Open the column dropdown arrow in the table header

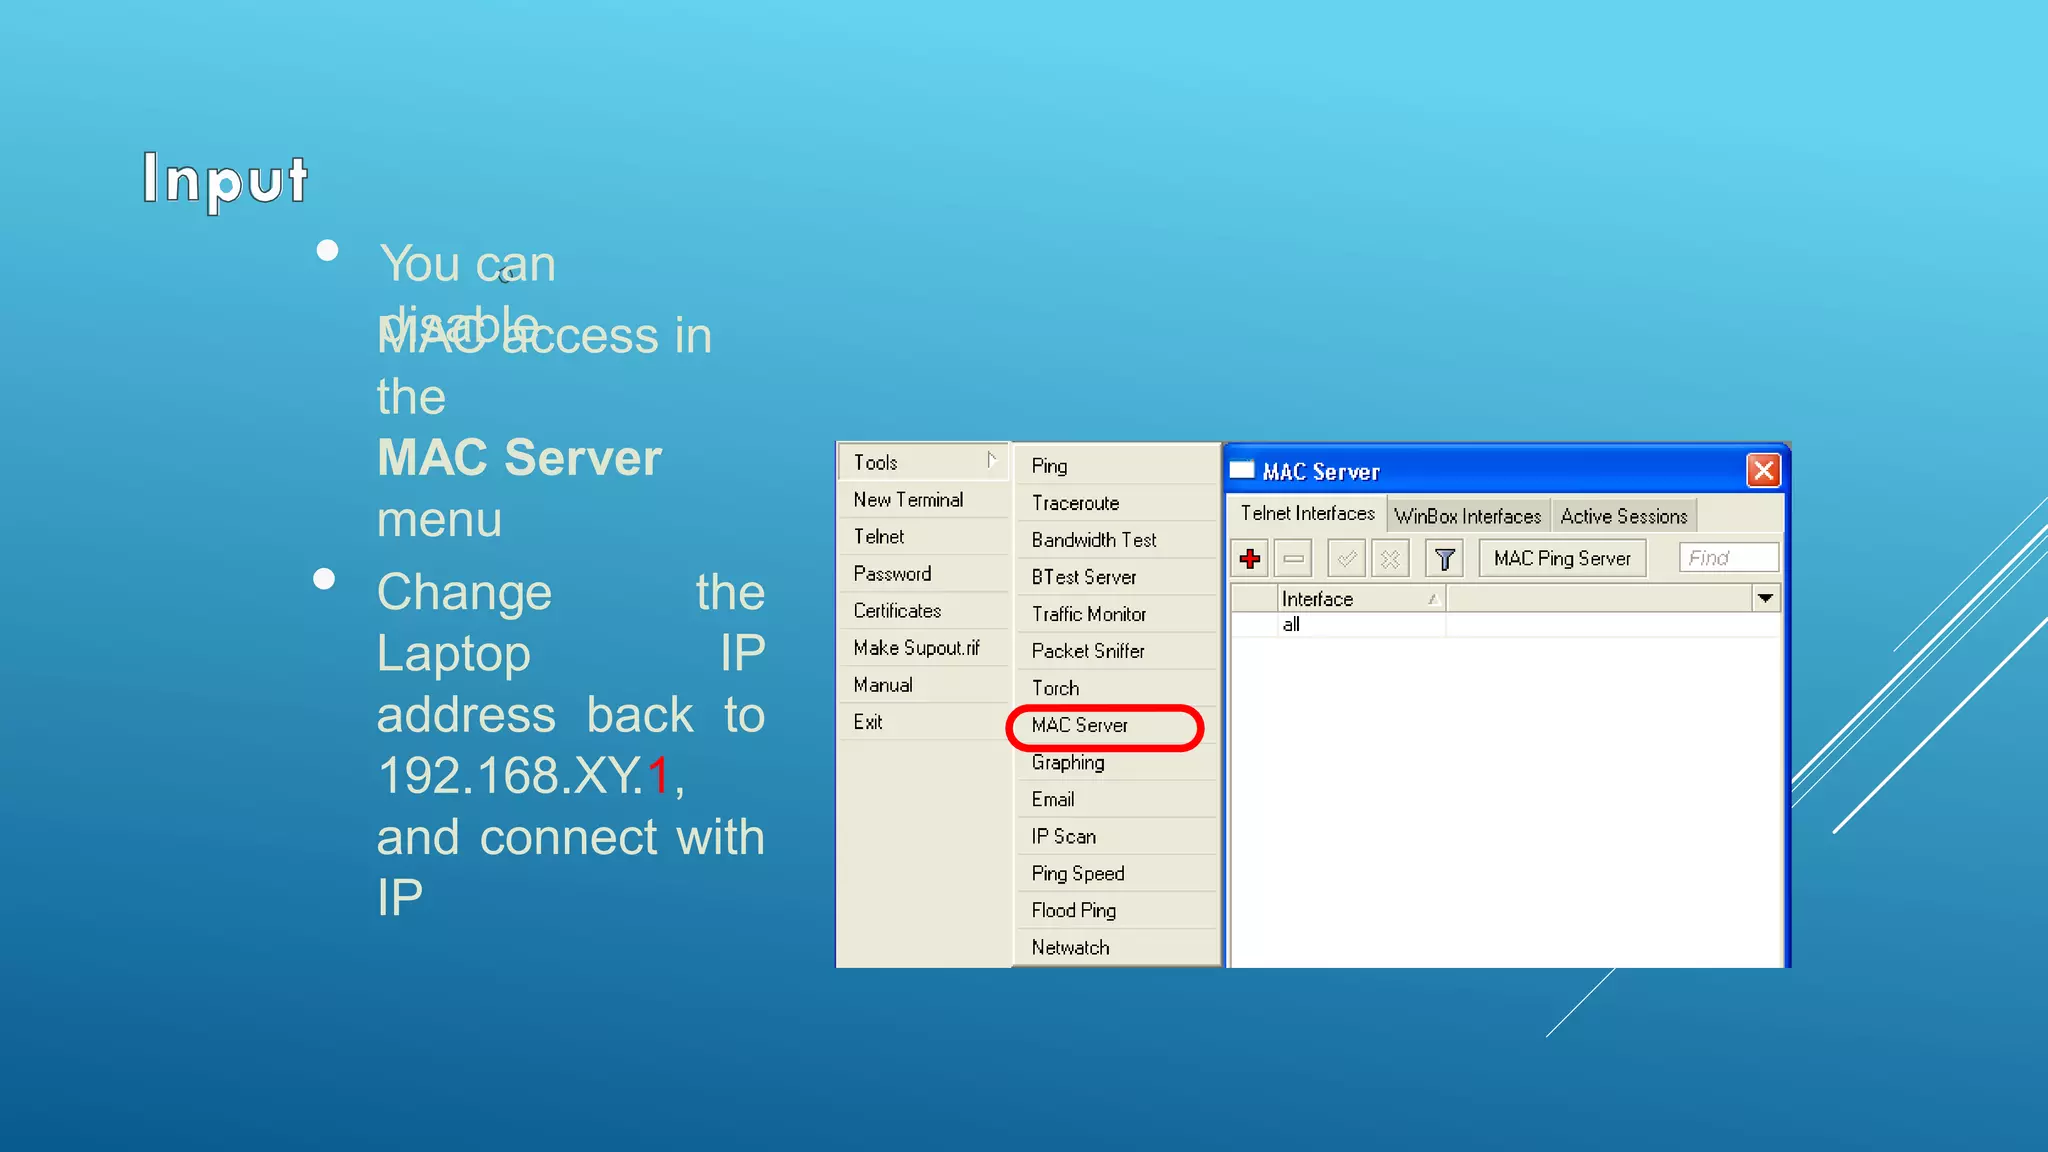pos(1765,598)
